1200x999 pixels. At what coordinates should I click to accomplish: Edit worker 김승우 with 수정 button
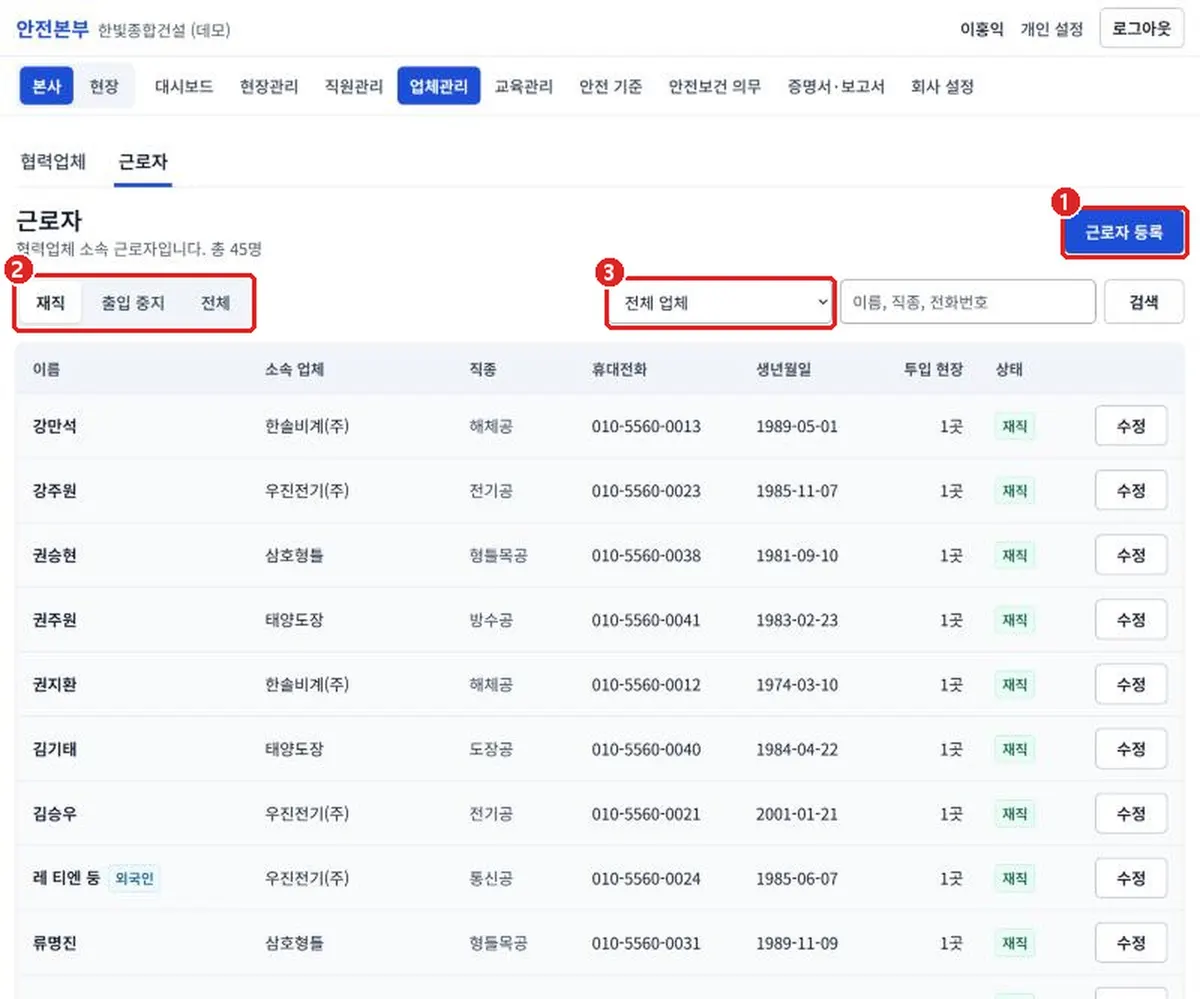[1131, 814]
